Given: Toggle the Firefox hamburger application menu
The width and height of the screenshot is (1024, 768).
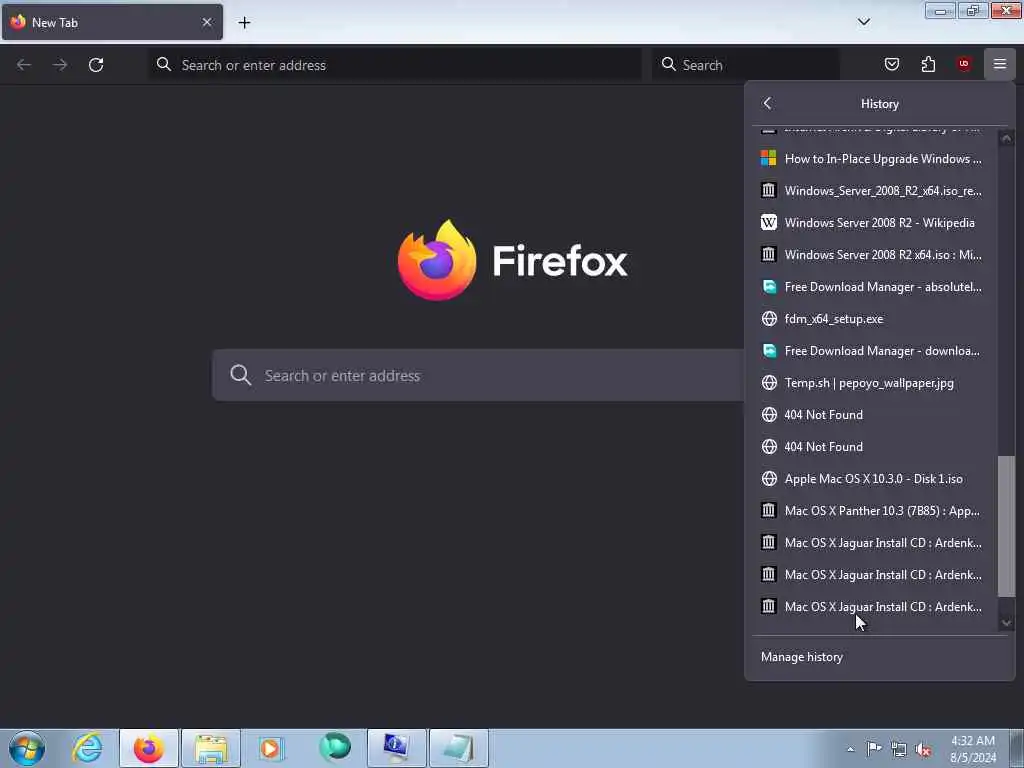Looking at the screenshot, I should coord(1000,64).
